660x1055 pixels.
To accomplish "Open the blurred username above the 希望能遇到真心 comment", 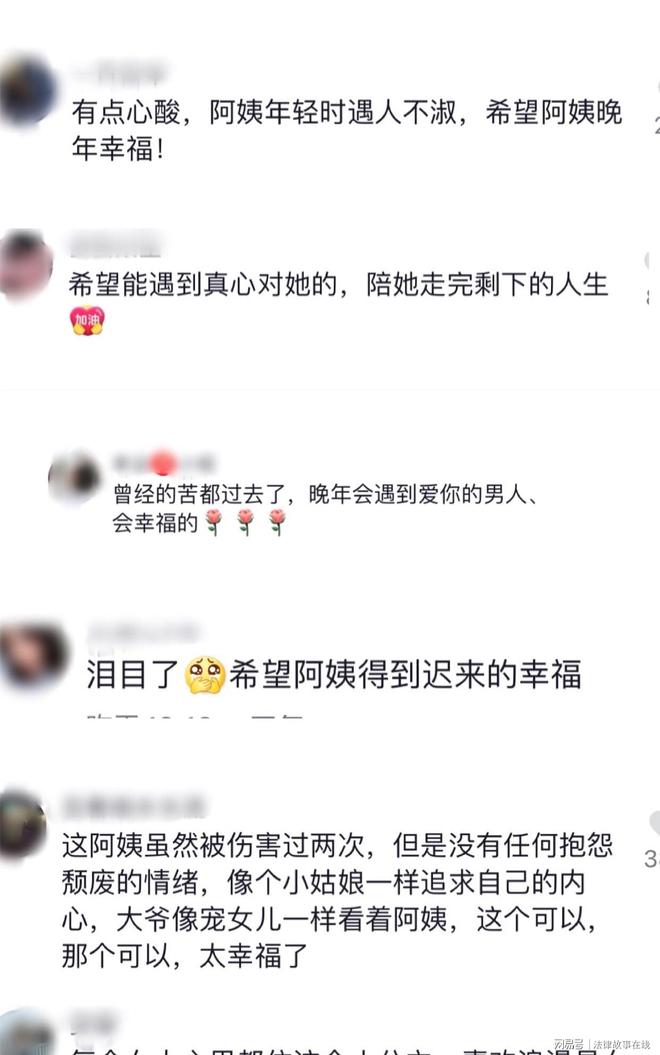I will click(x=116, y=244).
